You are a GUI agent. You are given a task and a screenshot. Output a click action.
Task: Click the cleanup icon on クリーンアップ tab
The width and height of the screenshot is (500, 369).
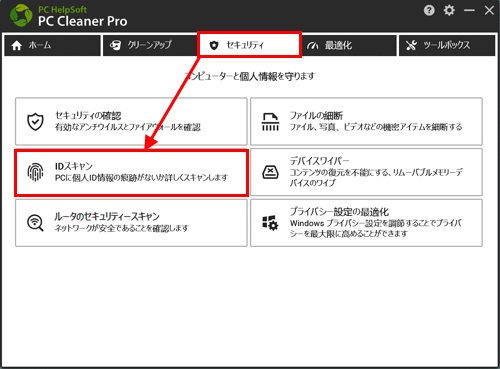point(115,45)
